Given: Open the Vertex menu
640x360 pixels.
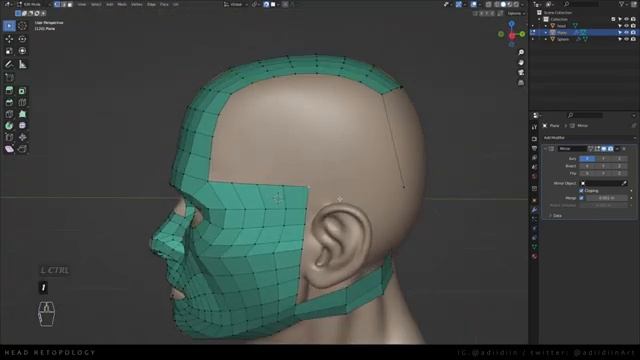Looking at the screenshot, I should coord(137,4).
